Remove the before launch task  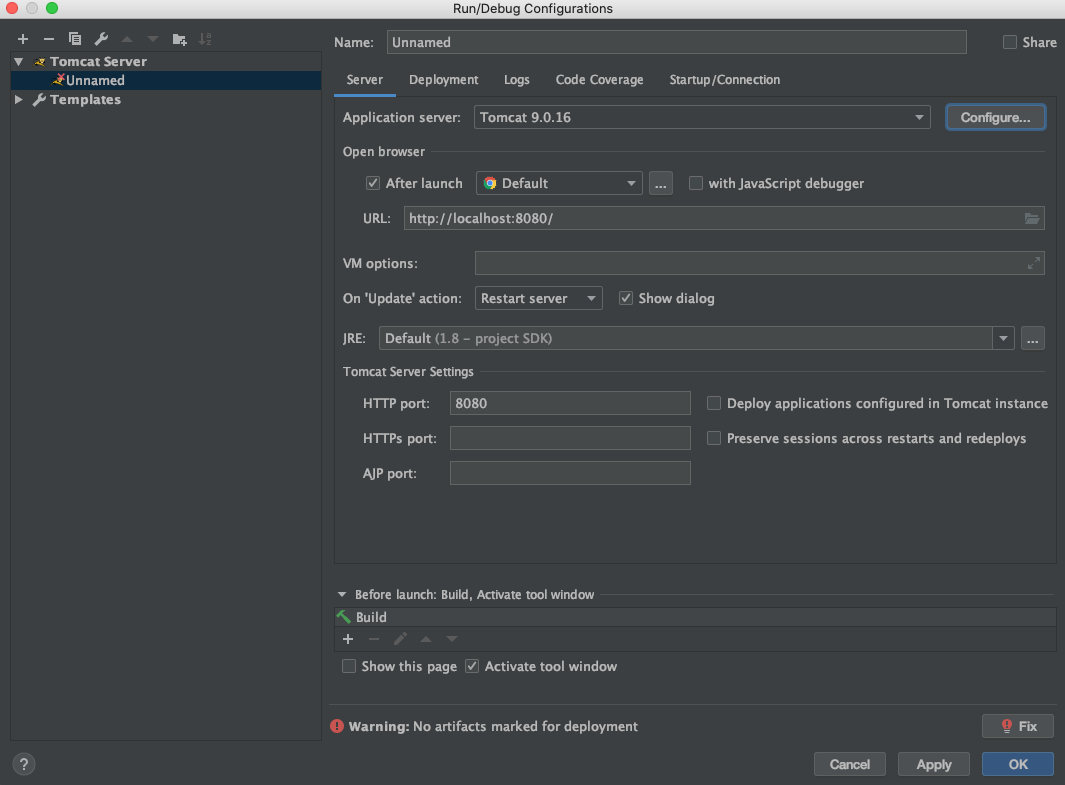click(x=374, y=639)
